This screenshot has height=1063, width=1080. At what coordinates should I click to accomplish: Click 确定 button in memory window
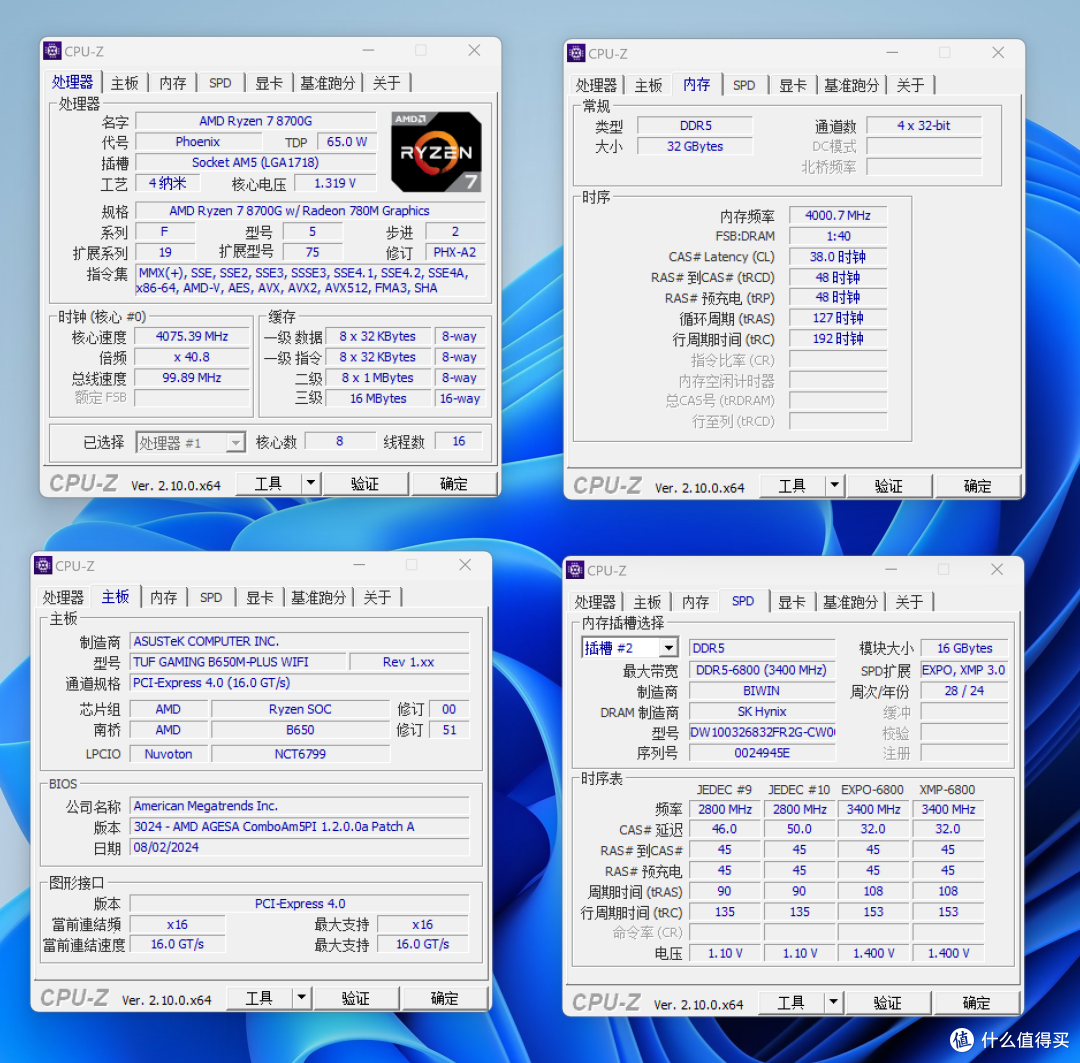977,486
